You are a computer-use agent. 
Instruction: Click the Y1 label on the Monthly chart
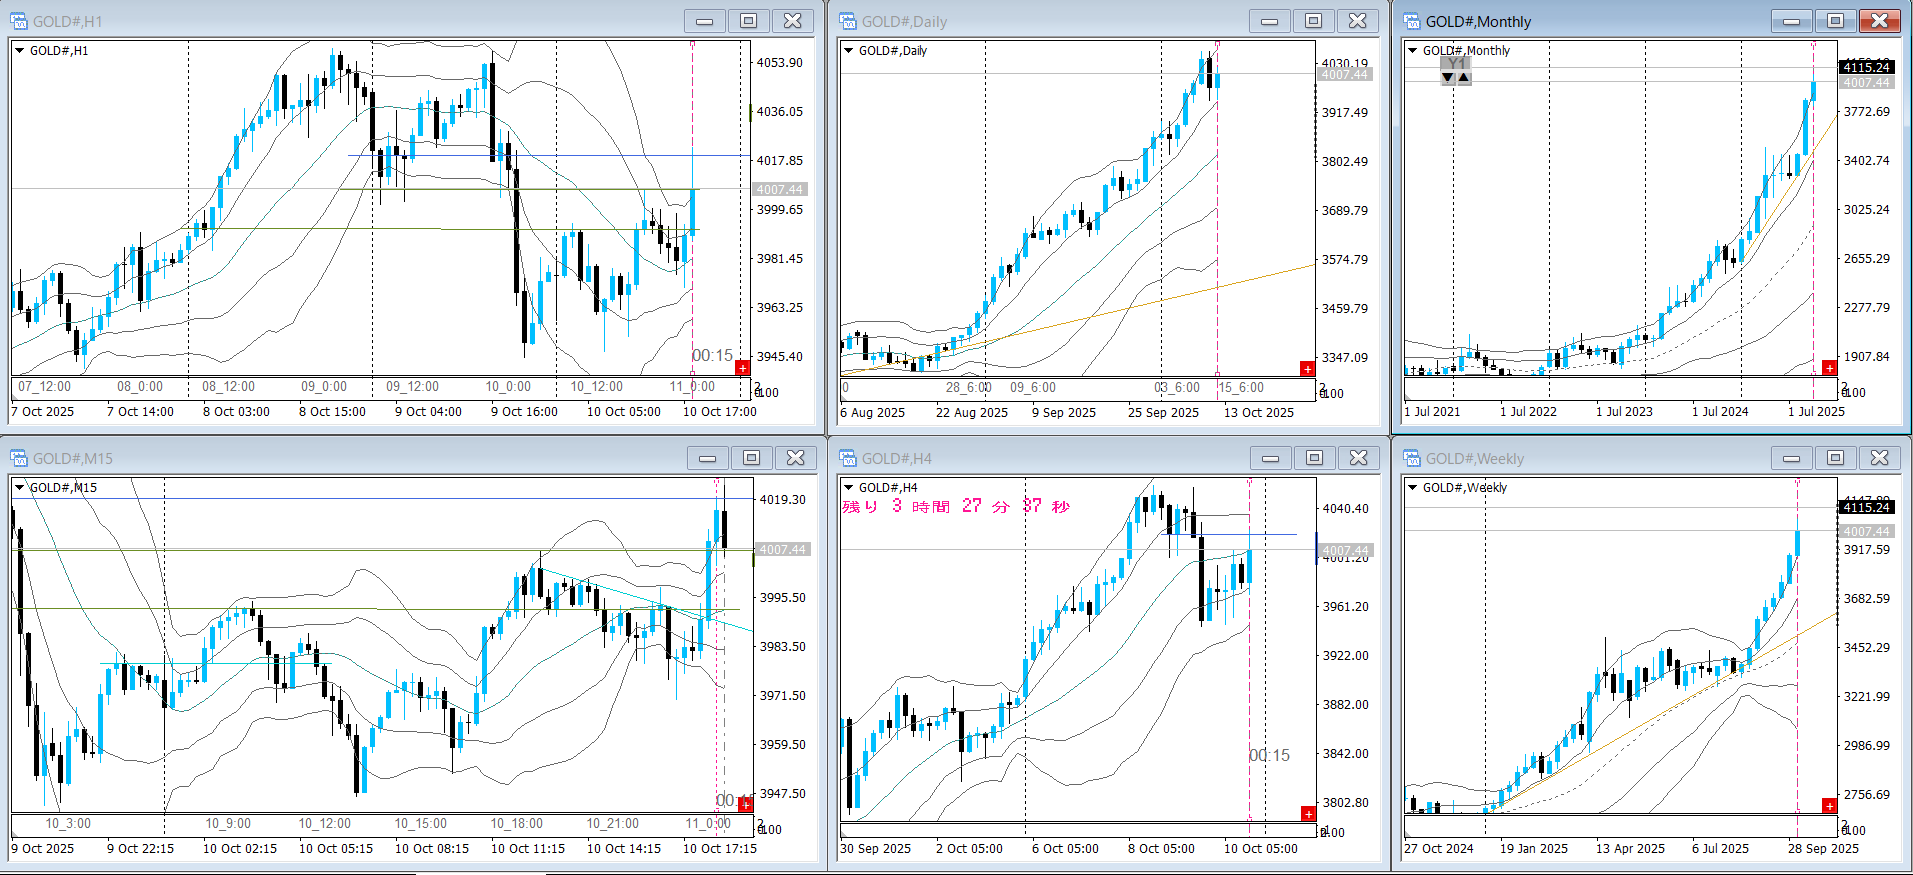coord(1456,64)
